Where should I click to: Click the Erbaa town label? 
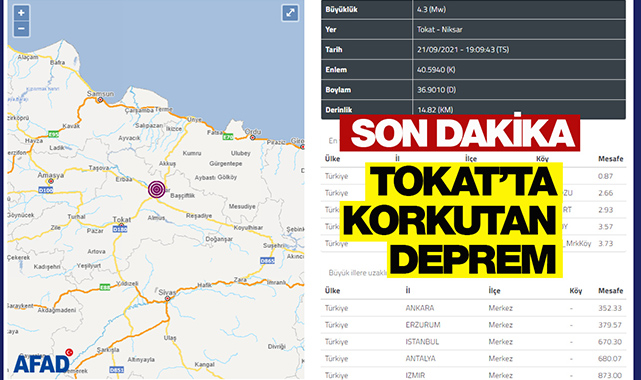point(123,179)
